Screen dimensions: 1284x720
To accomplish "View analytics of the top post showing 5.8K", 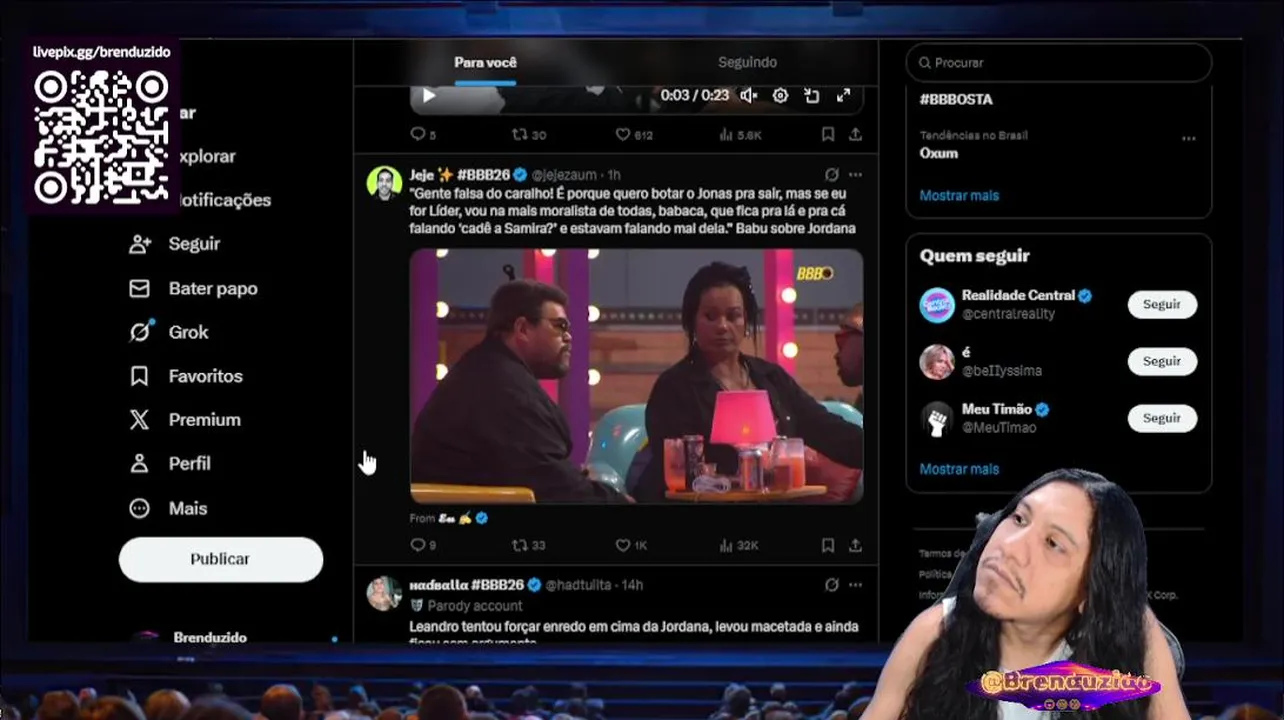I will pos(740,134).
